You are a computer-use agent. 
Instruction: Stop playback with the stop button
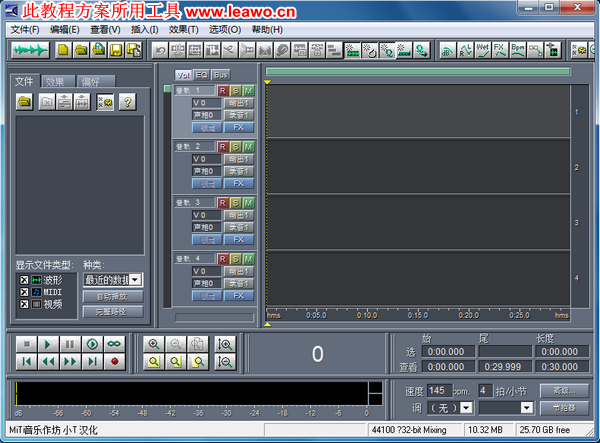(x=26, y=344)
